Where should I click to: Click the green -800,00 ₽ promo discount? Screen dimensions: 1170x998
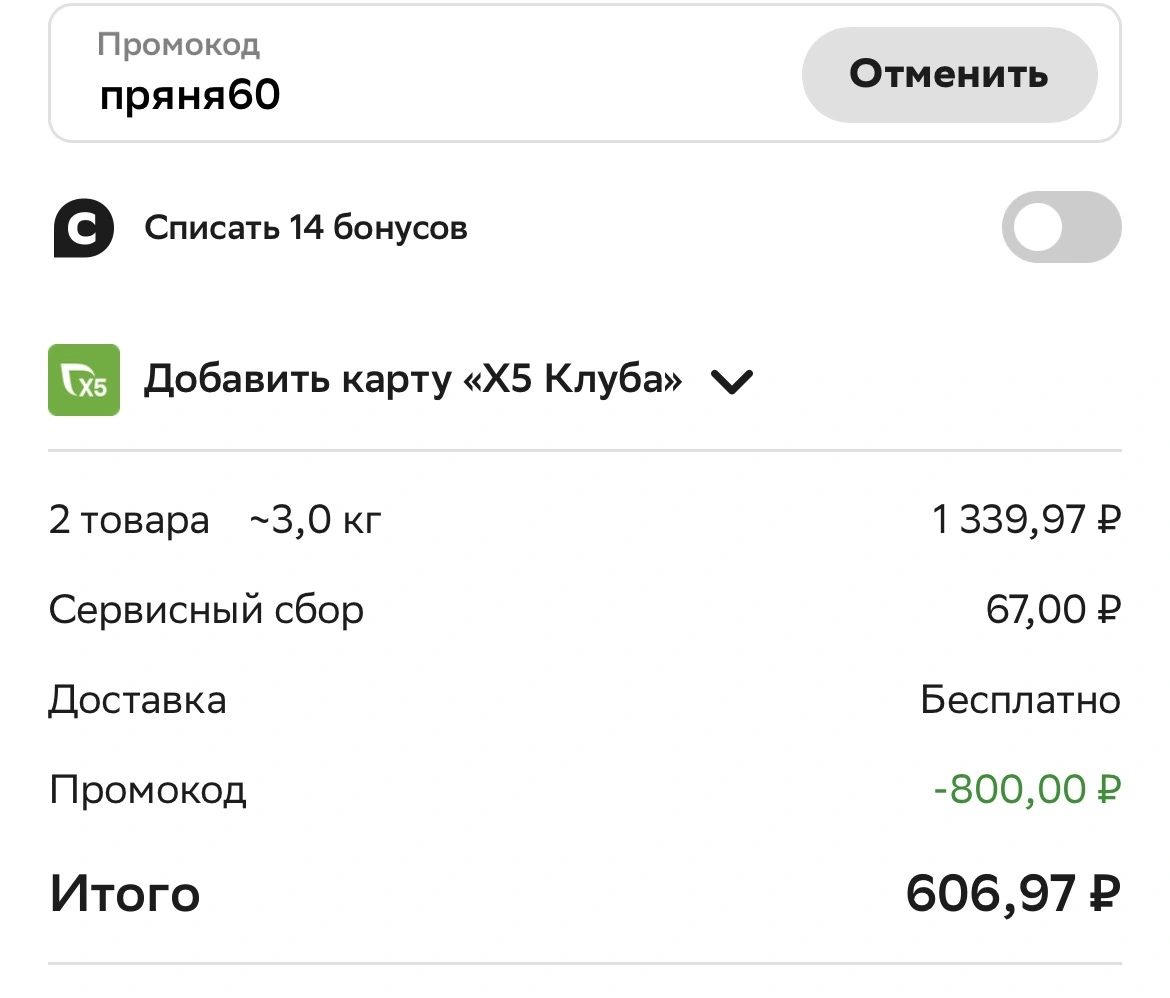click(x=1027, y=790)
